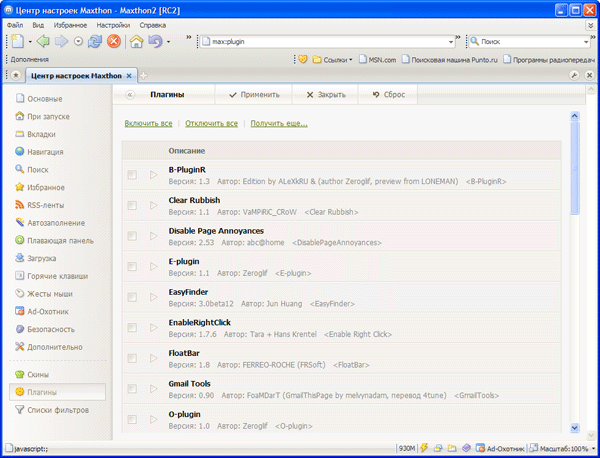This screenshot has height=458, width=600.
Task: Click the max:plugin address field
Action: click(x=329, y=42)
